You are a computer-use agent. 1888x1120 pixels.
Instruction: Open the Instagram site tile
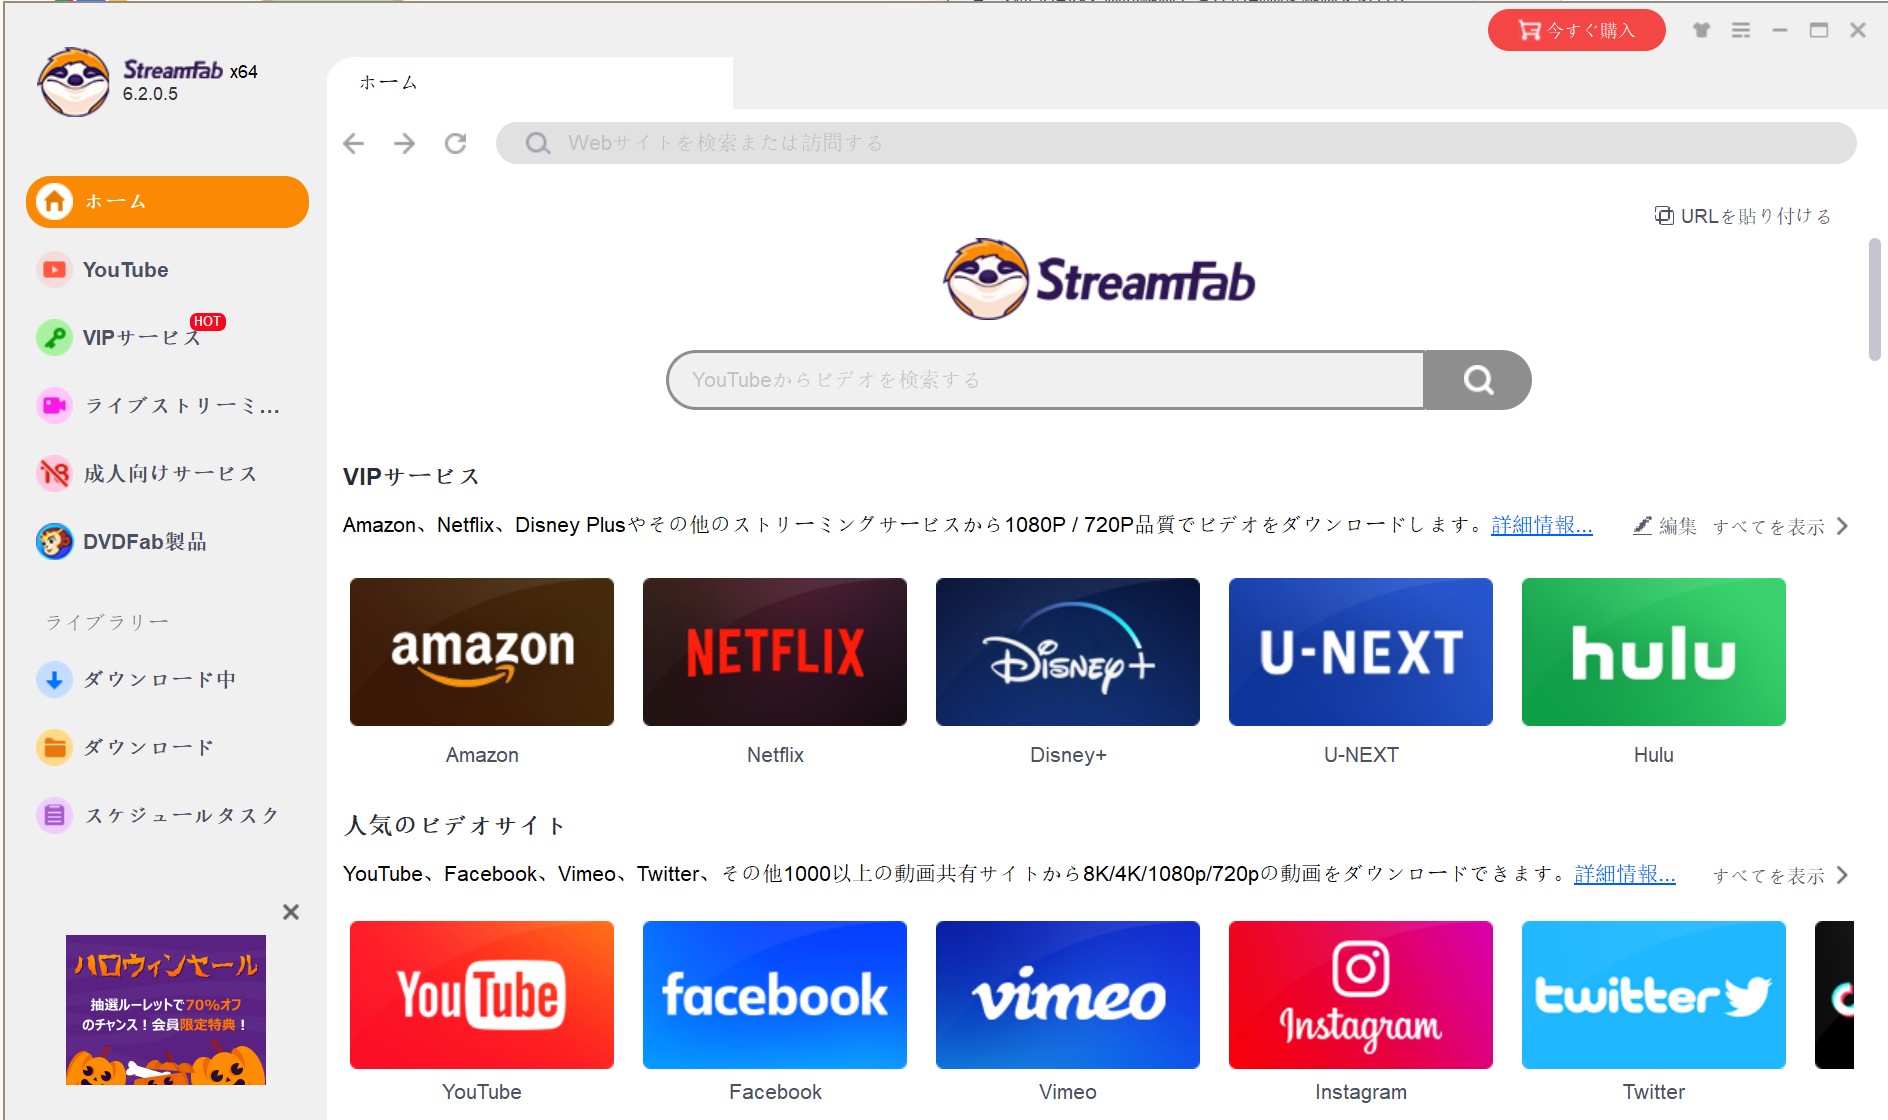click(1361, 995)
